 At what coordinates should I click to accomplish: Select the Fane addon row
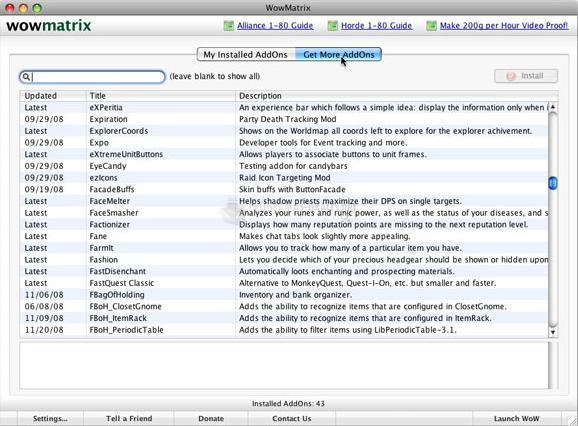[x=284, y=236]
